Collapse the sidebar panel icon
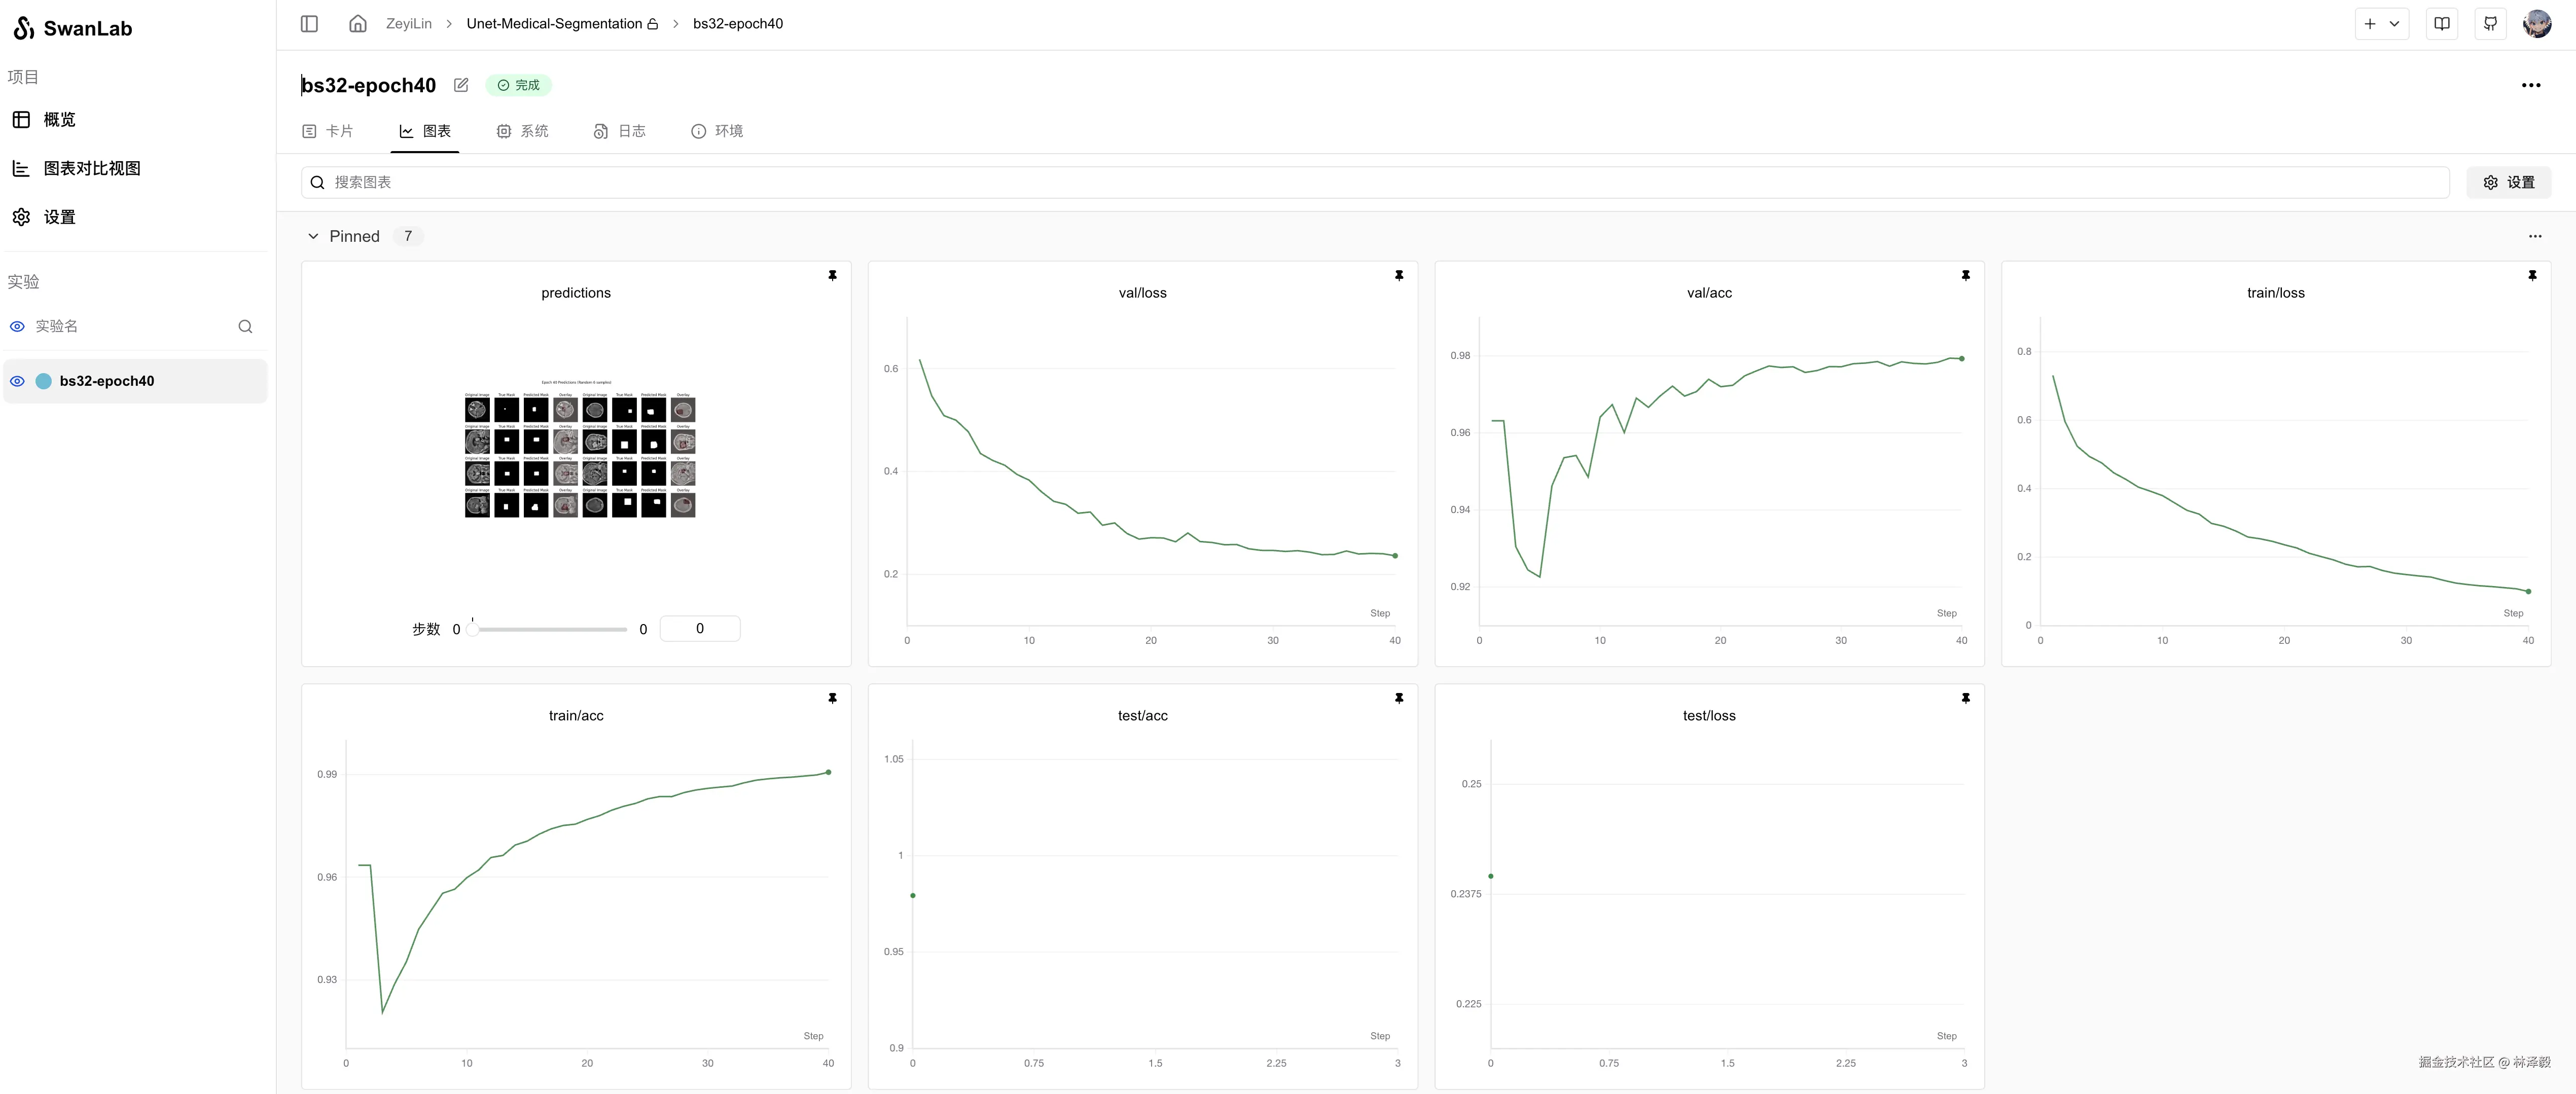 tap(309, 23)
